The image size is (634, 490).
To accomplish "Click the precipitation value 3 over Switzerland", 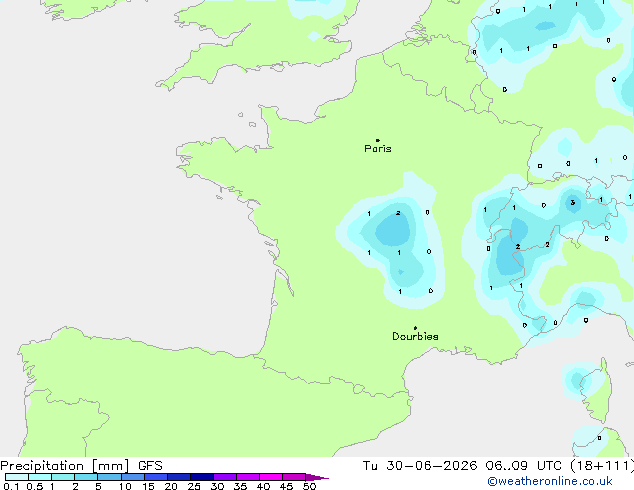I will pos(573,203).
